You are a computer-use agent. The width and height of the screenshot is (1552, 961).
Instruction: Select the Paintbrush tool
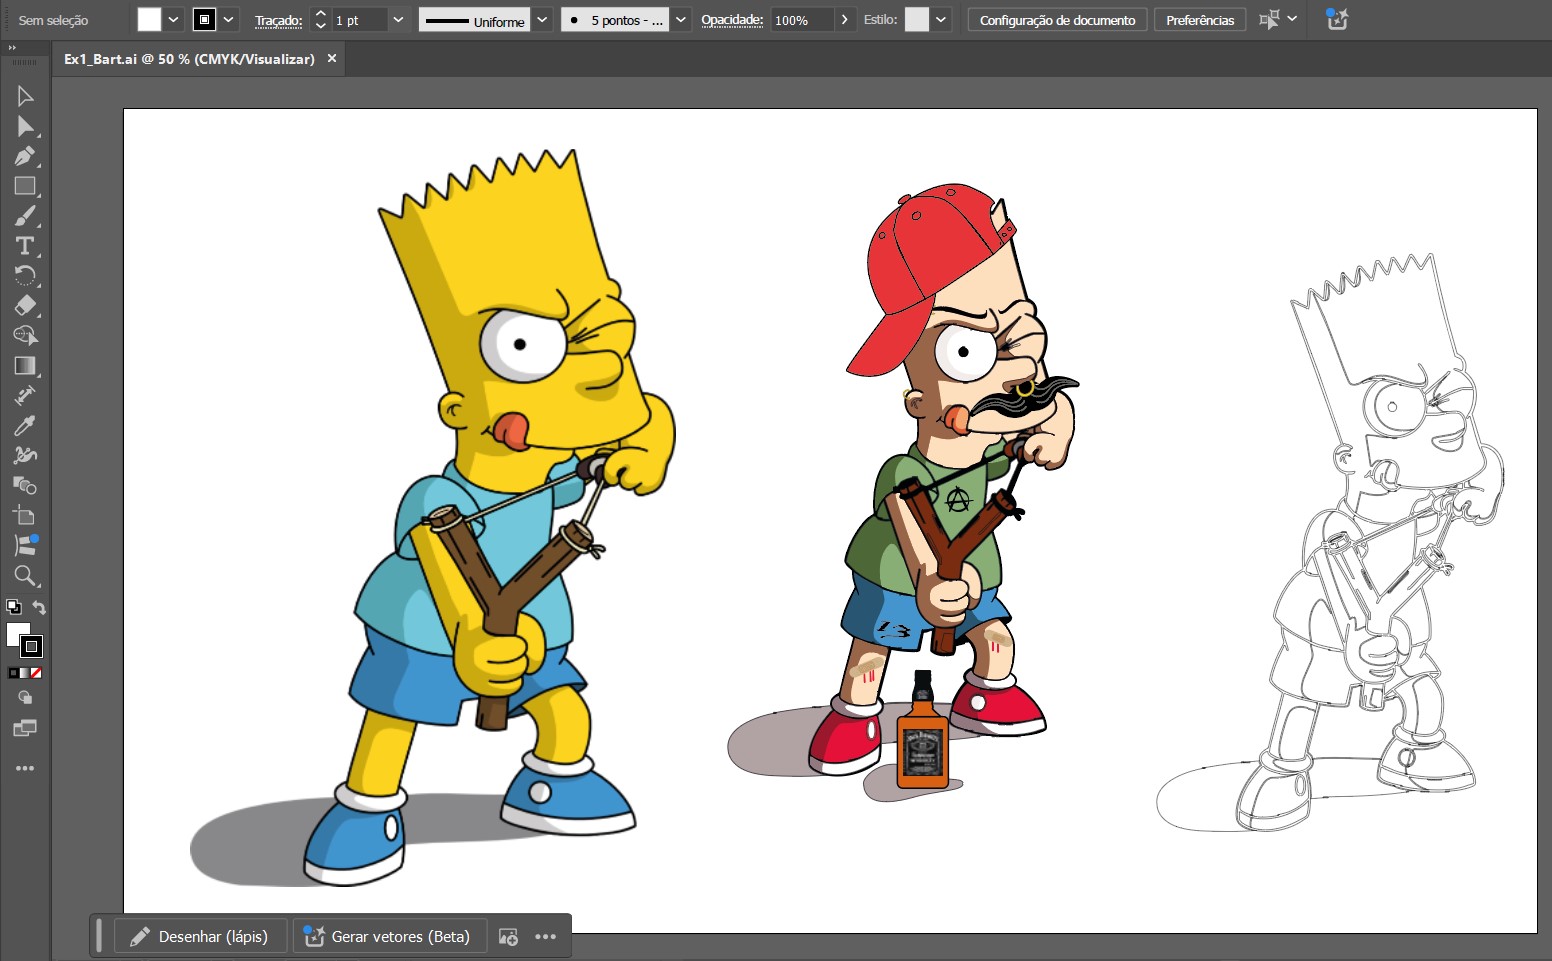click(x=25, y=216)
